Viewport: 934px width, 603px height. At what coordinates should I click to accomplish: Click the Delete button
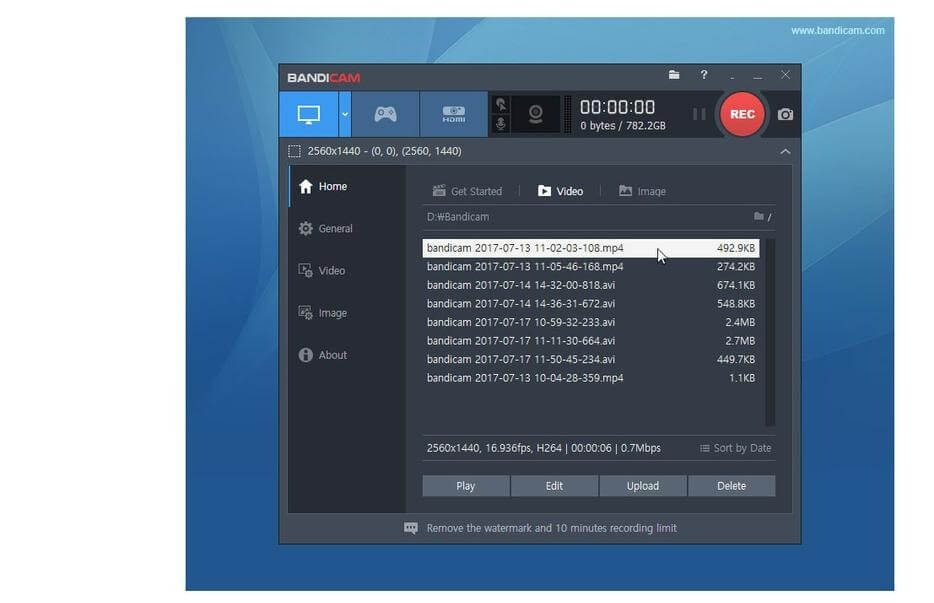(731, 486)
